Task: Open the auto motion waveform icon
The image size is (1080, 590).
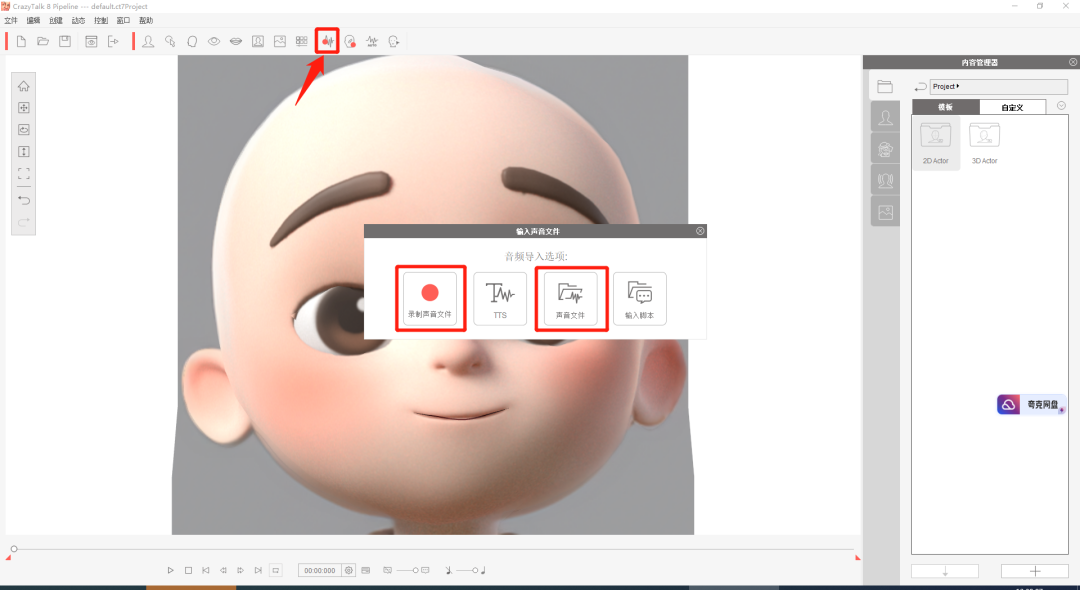Action: tap(372, 41)
